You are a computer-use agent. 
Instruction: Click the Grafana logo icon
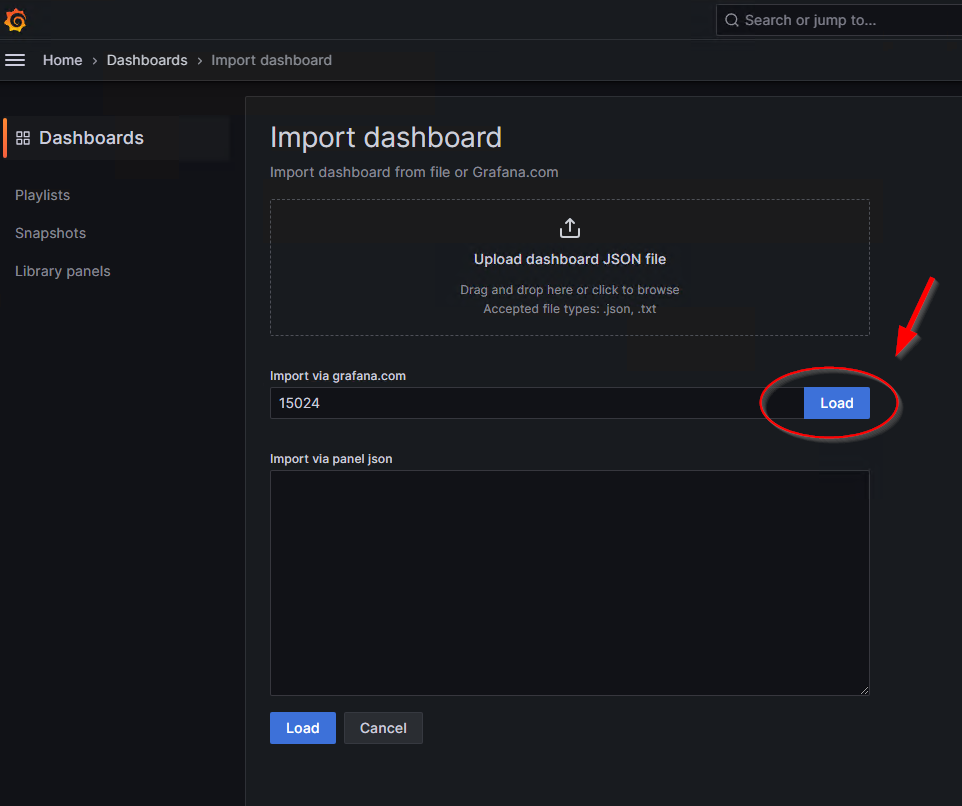tap(15, 20)
